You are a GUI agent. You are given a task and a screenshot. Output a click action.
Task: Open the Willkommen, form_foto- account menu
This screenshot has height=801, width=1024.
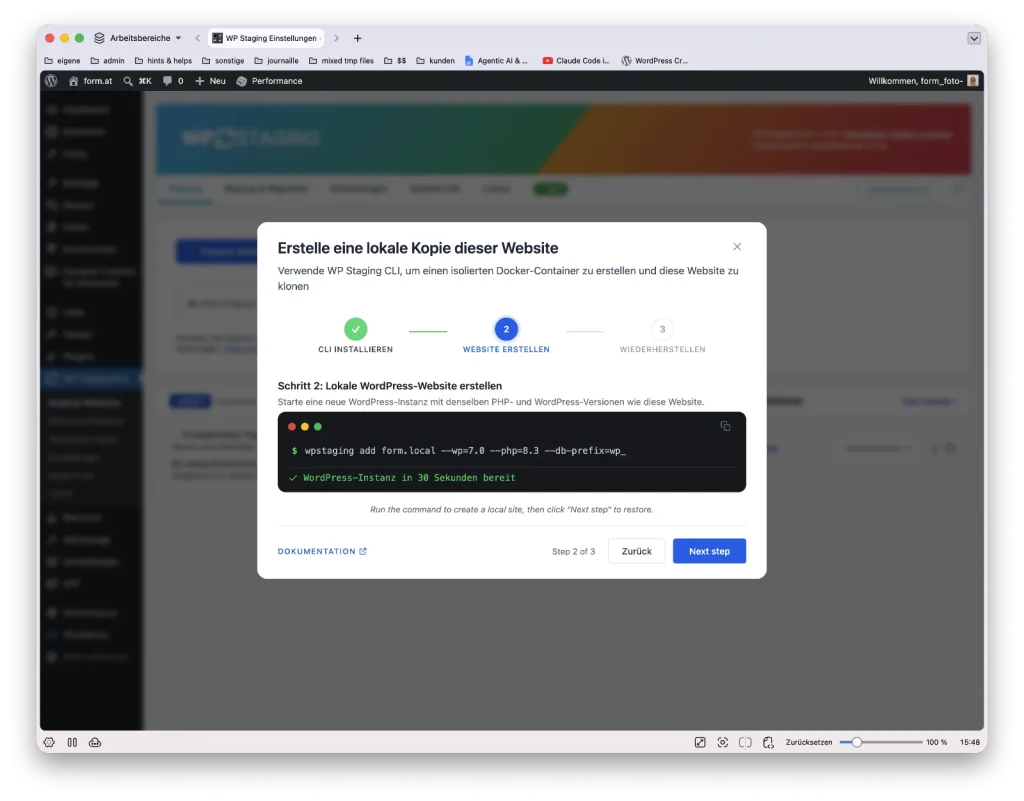(x=915, y=81)
